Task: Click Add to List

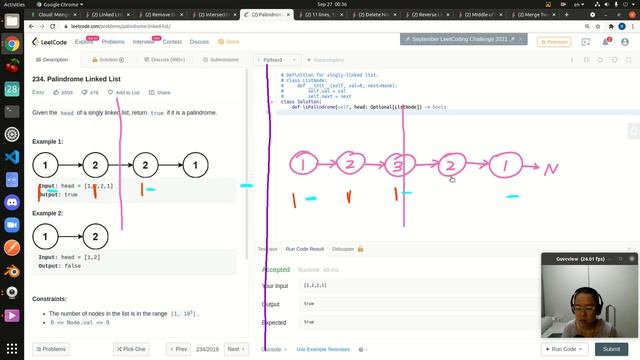Action: 124,93
